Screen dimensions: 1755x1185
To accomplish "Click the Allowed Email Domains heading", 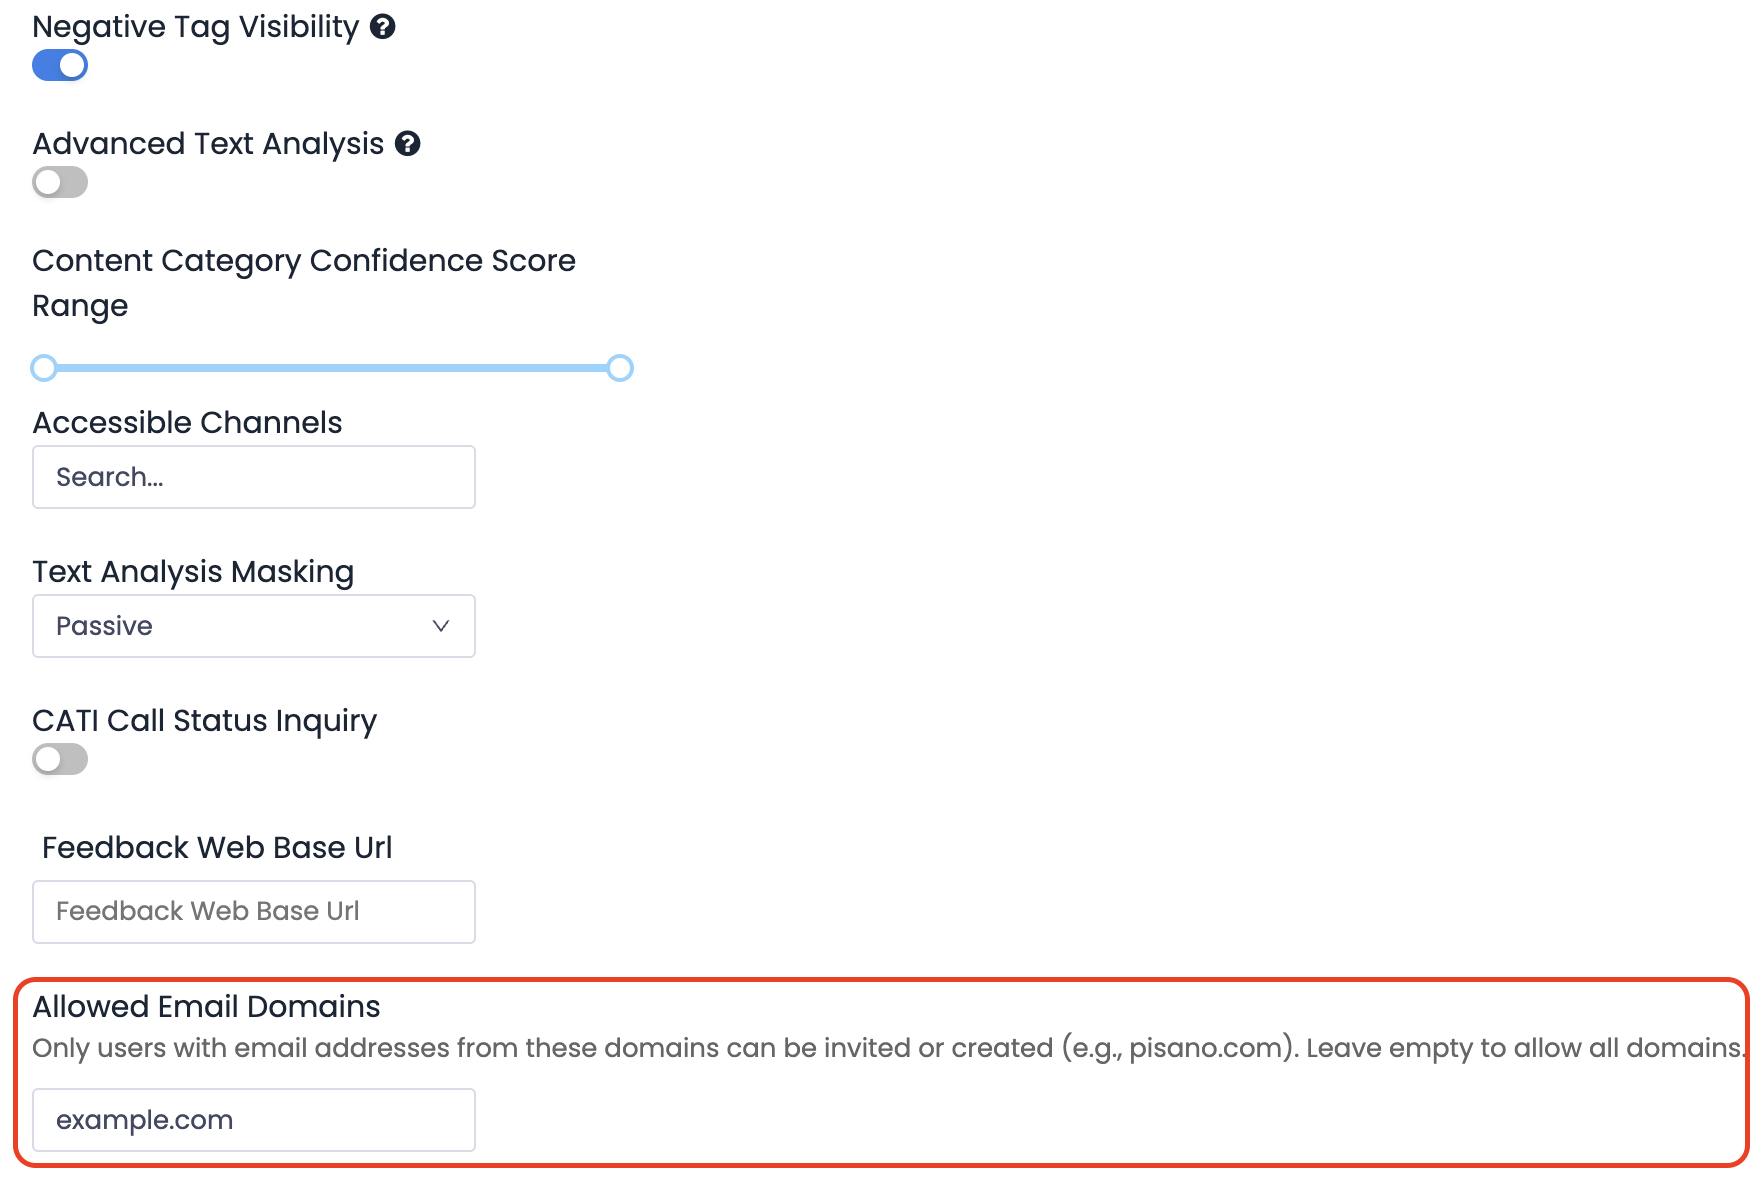I will [x=207, y=1007].
